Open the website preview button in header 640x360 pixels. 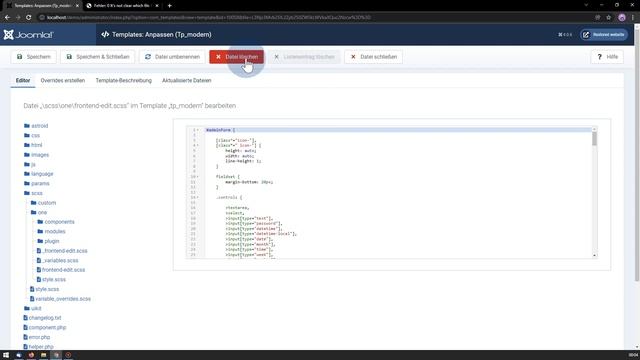coord(604,35)
